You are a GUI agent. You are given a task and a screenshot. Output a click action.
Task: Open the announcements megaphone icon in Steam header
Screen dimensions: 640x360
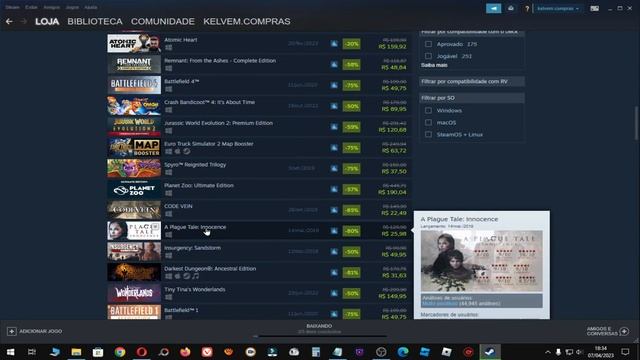click(493, 8)
